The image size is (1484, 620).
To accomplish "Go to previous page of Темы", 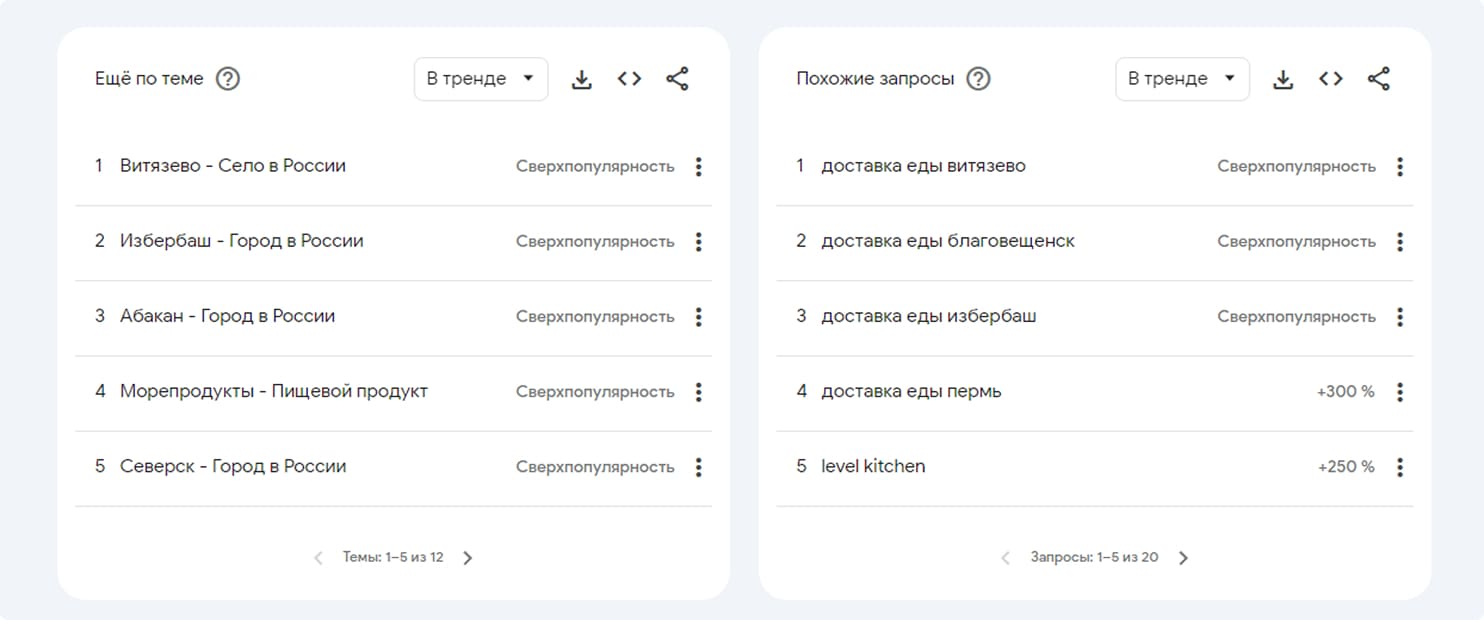I will pyautogui.click(x=318, y=558).
